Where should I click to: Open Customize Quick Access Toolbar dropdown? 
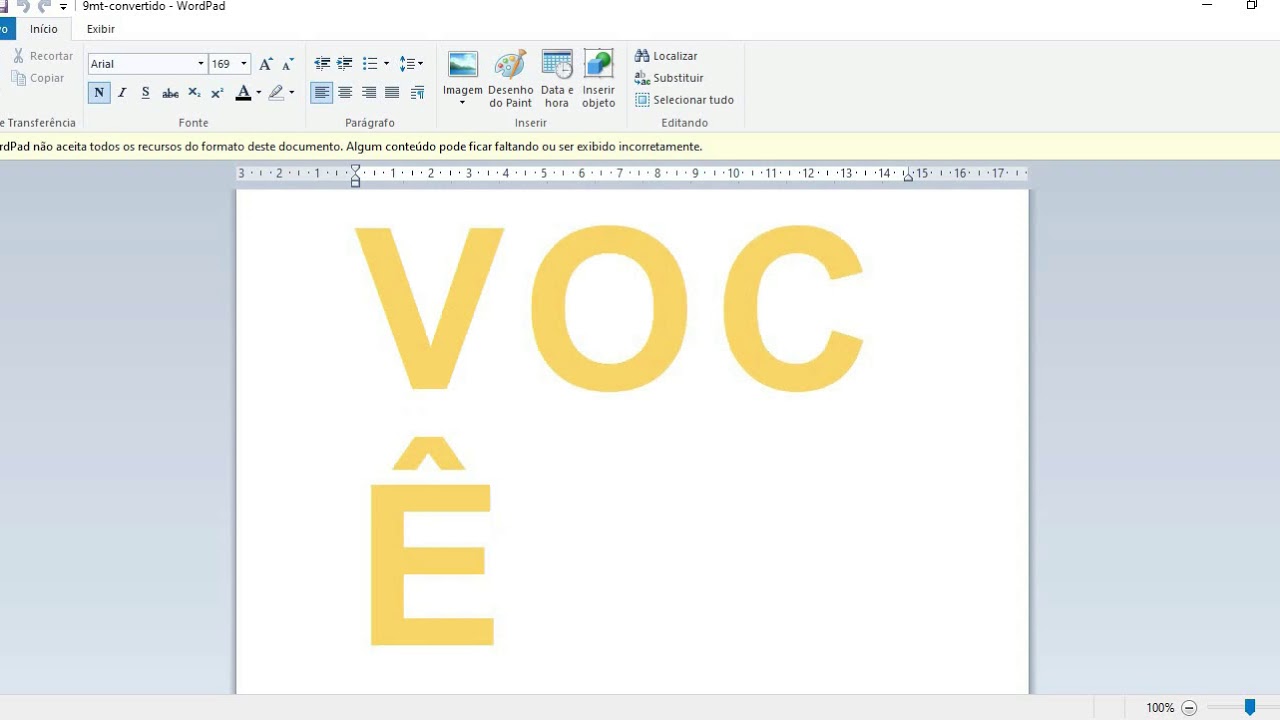pyautogui.click(x=63, y=7)
